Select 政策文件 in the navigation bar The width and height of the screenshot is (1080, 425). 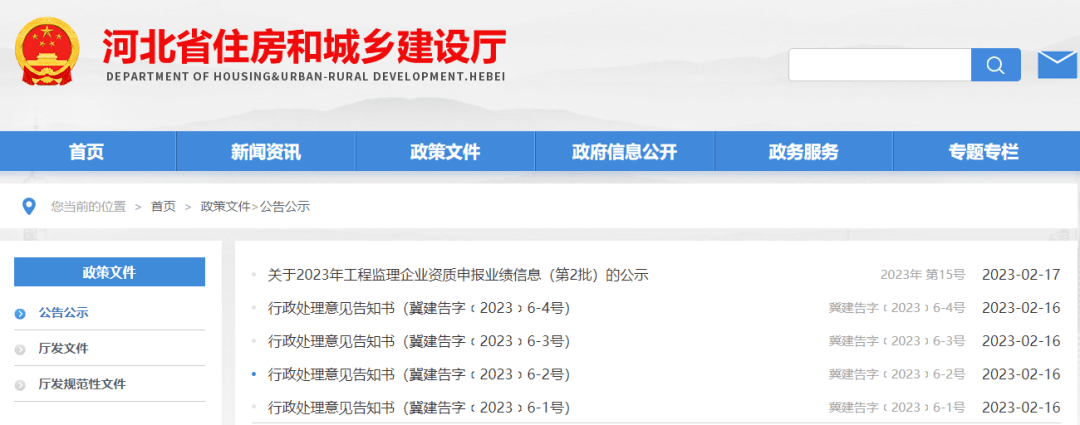pos(445,152)
